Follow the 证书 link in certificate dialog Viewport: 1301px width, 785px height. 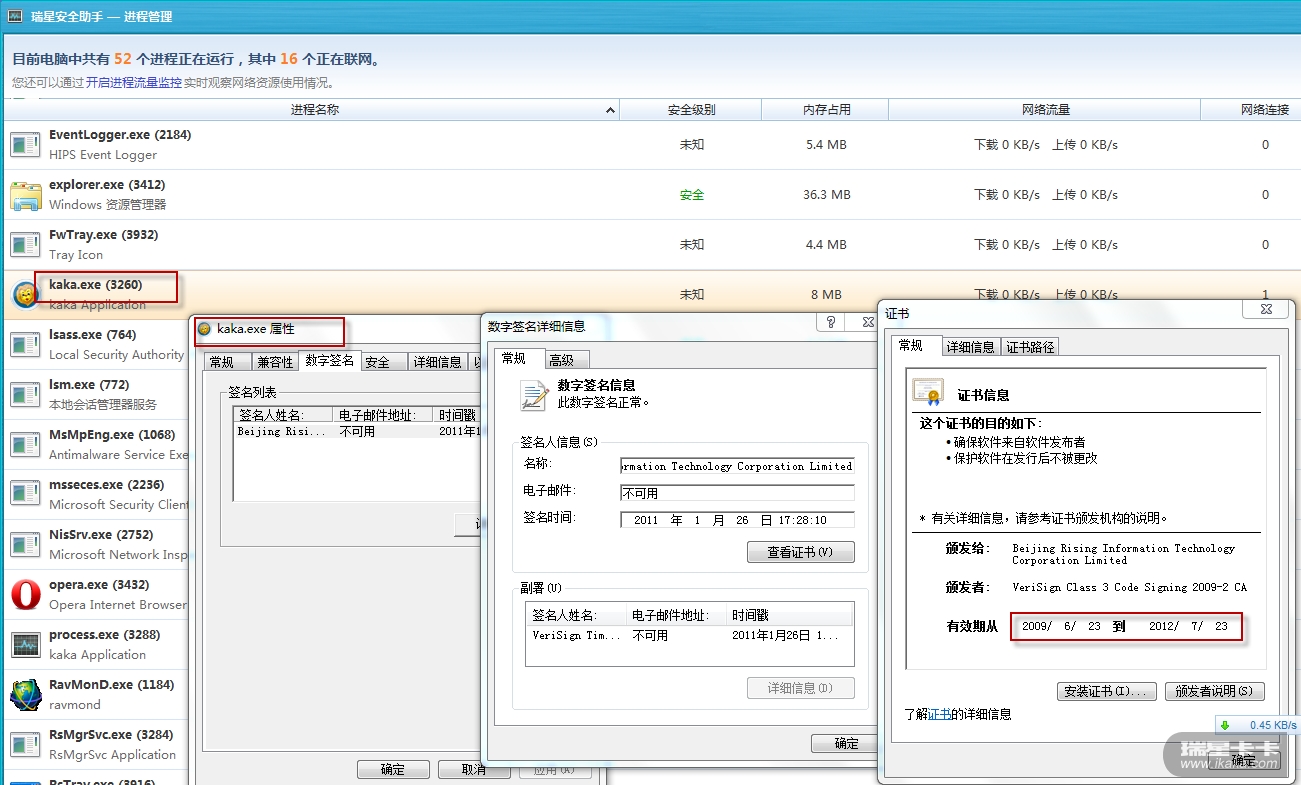(939, 714)
